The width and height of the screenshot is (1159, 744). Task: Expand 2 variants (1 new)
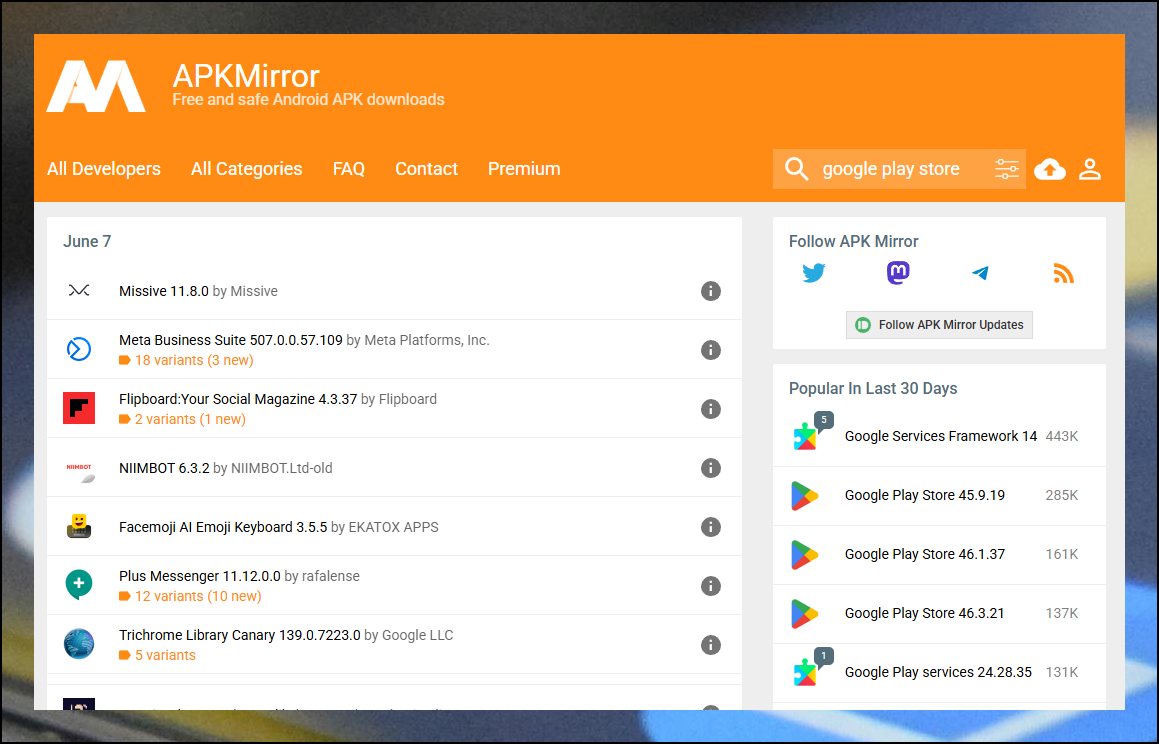[183, 420]
